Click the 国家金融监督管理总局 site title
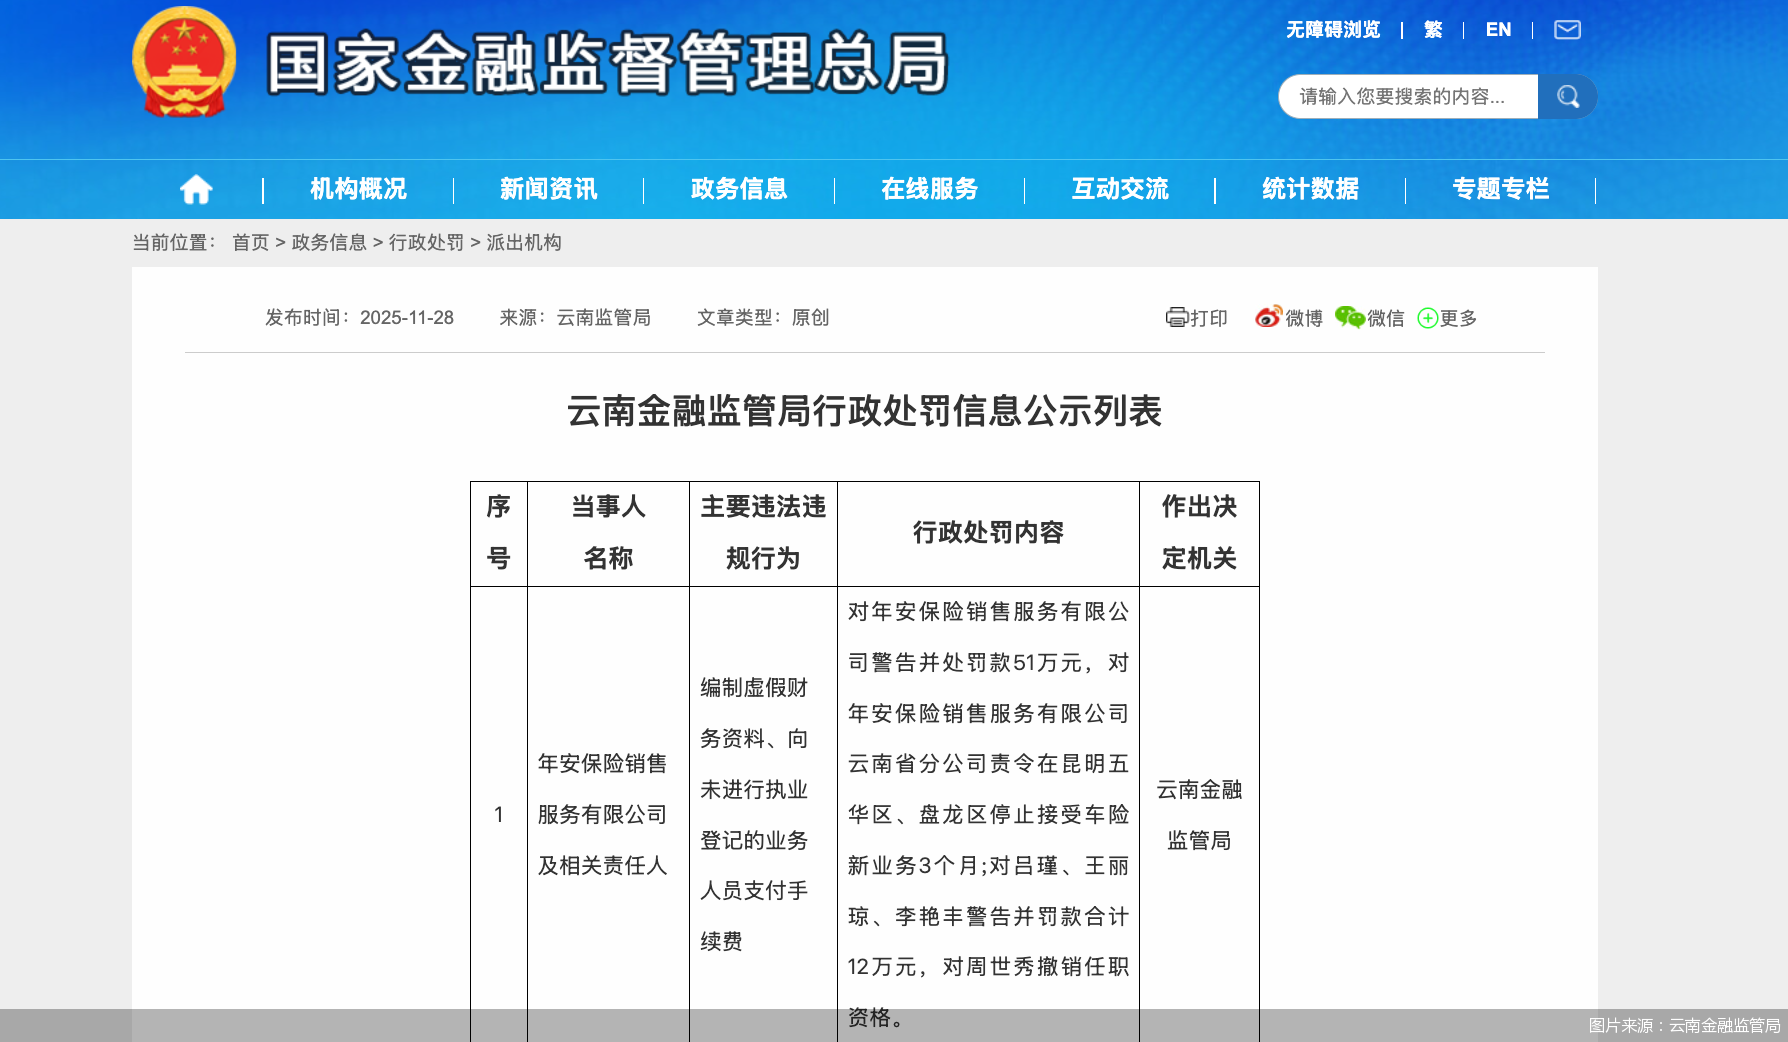Viewport: 1788px width, 1042px height. click(x=607, y=63)
